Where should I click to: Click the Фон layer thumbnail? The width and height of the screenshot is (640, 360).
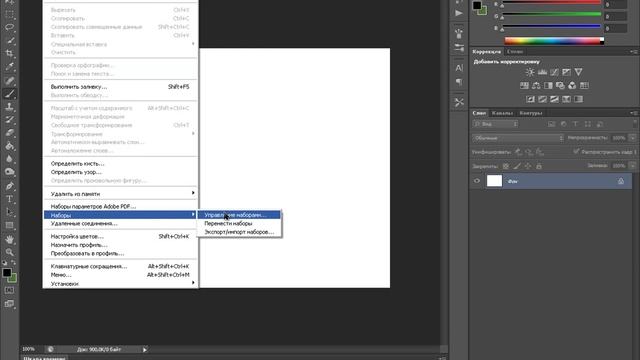(494, 181)
